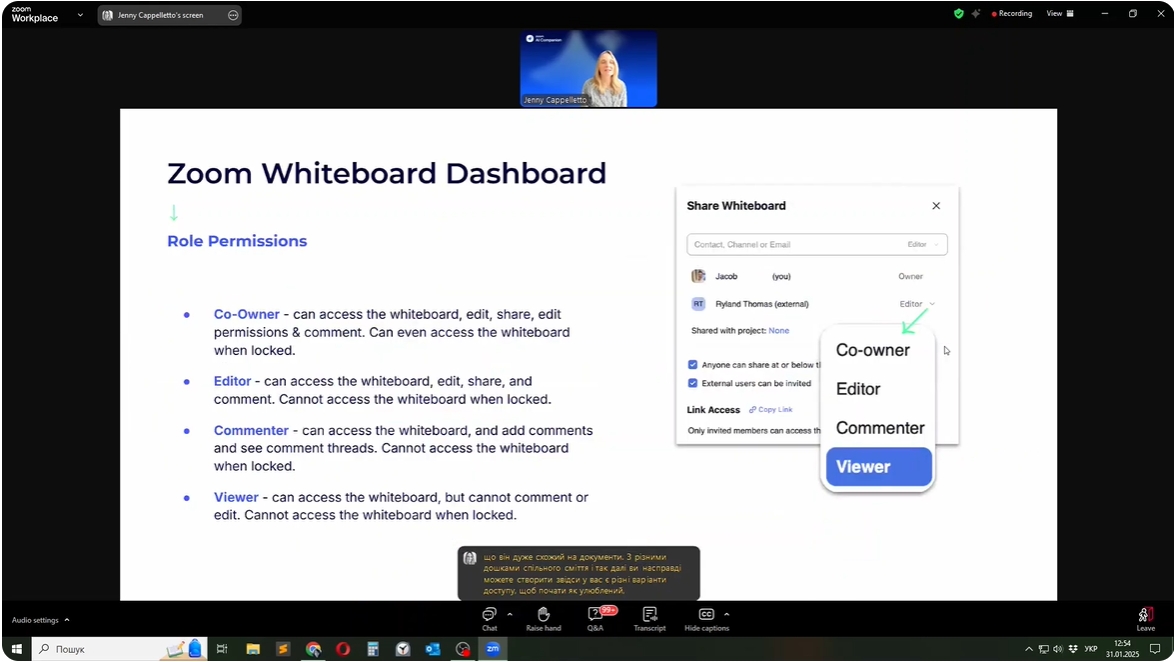The image size is (1174, 662).
Task: Select Editor role in dropdown list
Action: 858,389
